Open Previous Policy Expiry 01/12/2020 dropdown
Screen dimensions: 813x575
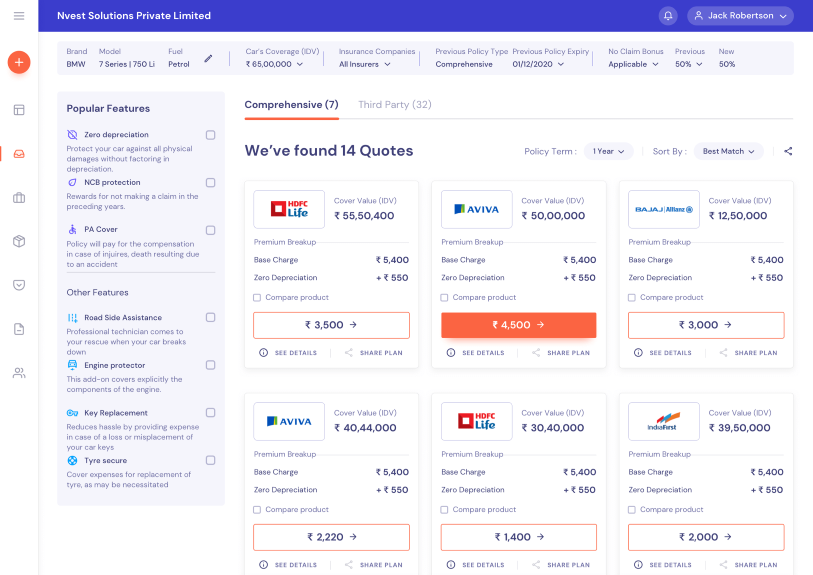[x=538, y=64]
